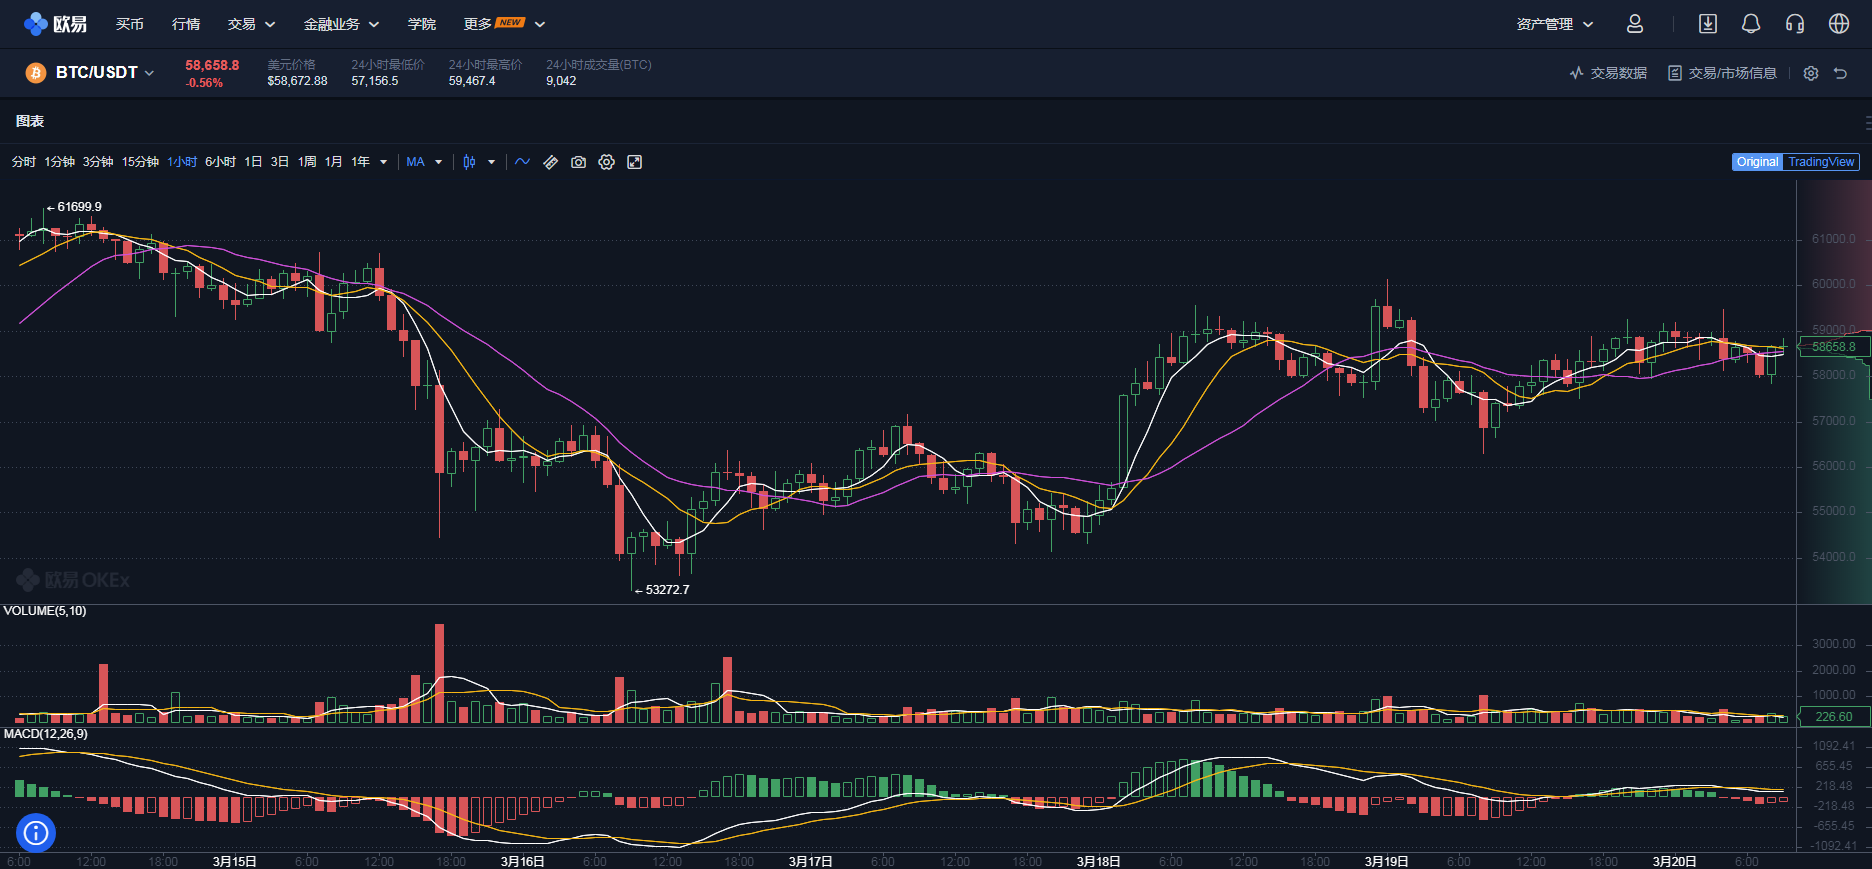Switch chart to Original mode
Screen dimensions: 1872x869
[1757, 162]
